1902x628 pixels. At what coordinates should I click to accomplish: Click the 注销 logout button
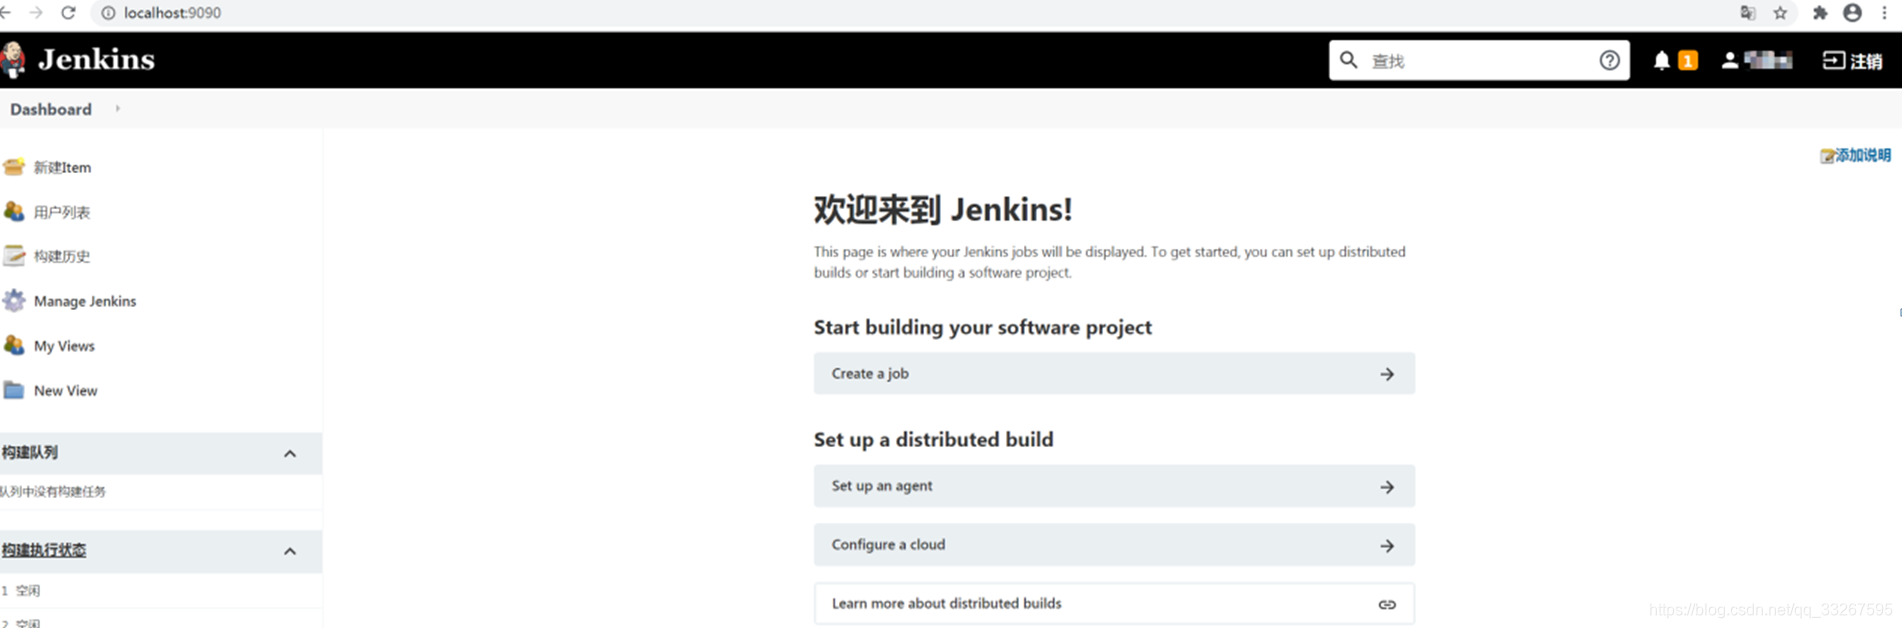(1853, 61)
